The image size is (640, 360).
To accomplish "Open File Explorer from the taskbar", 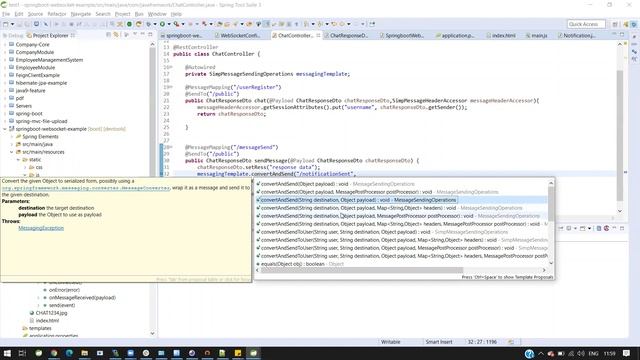I will pyautogui.click(x=84, y=353).
